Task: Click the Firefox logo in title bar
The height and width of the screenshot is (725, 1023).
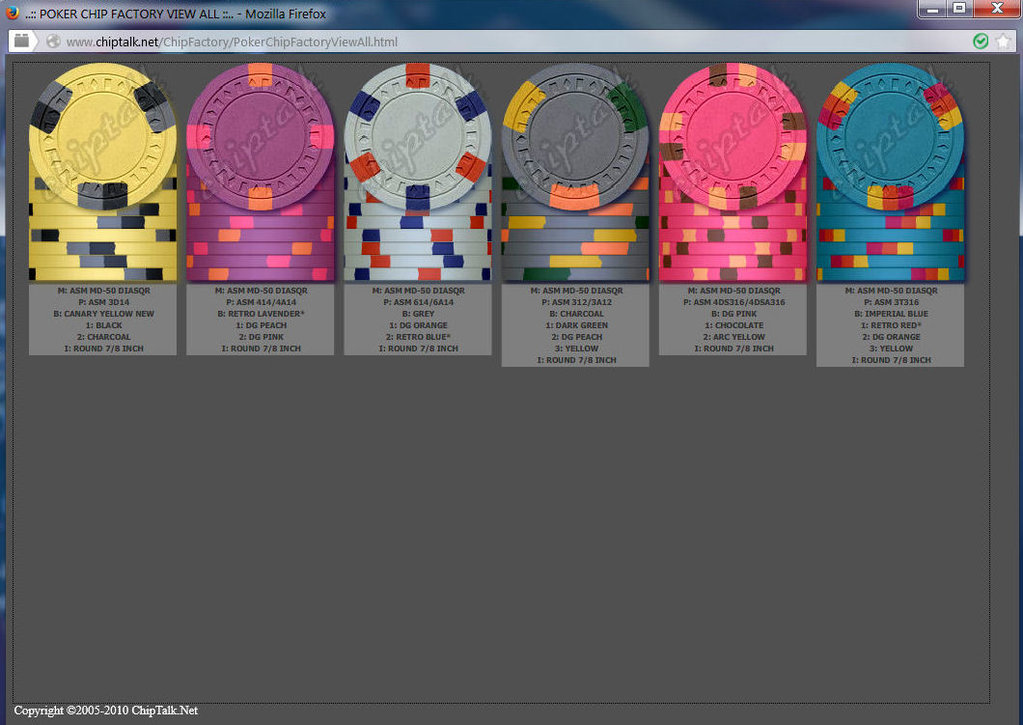Action: click(x=12, y=14)
